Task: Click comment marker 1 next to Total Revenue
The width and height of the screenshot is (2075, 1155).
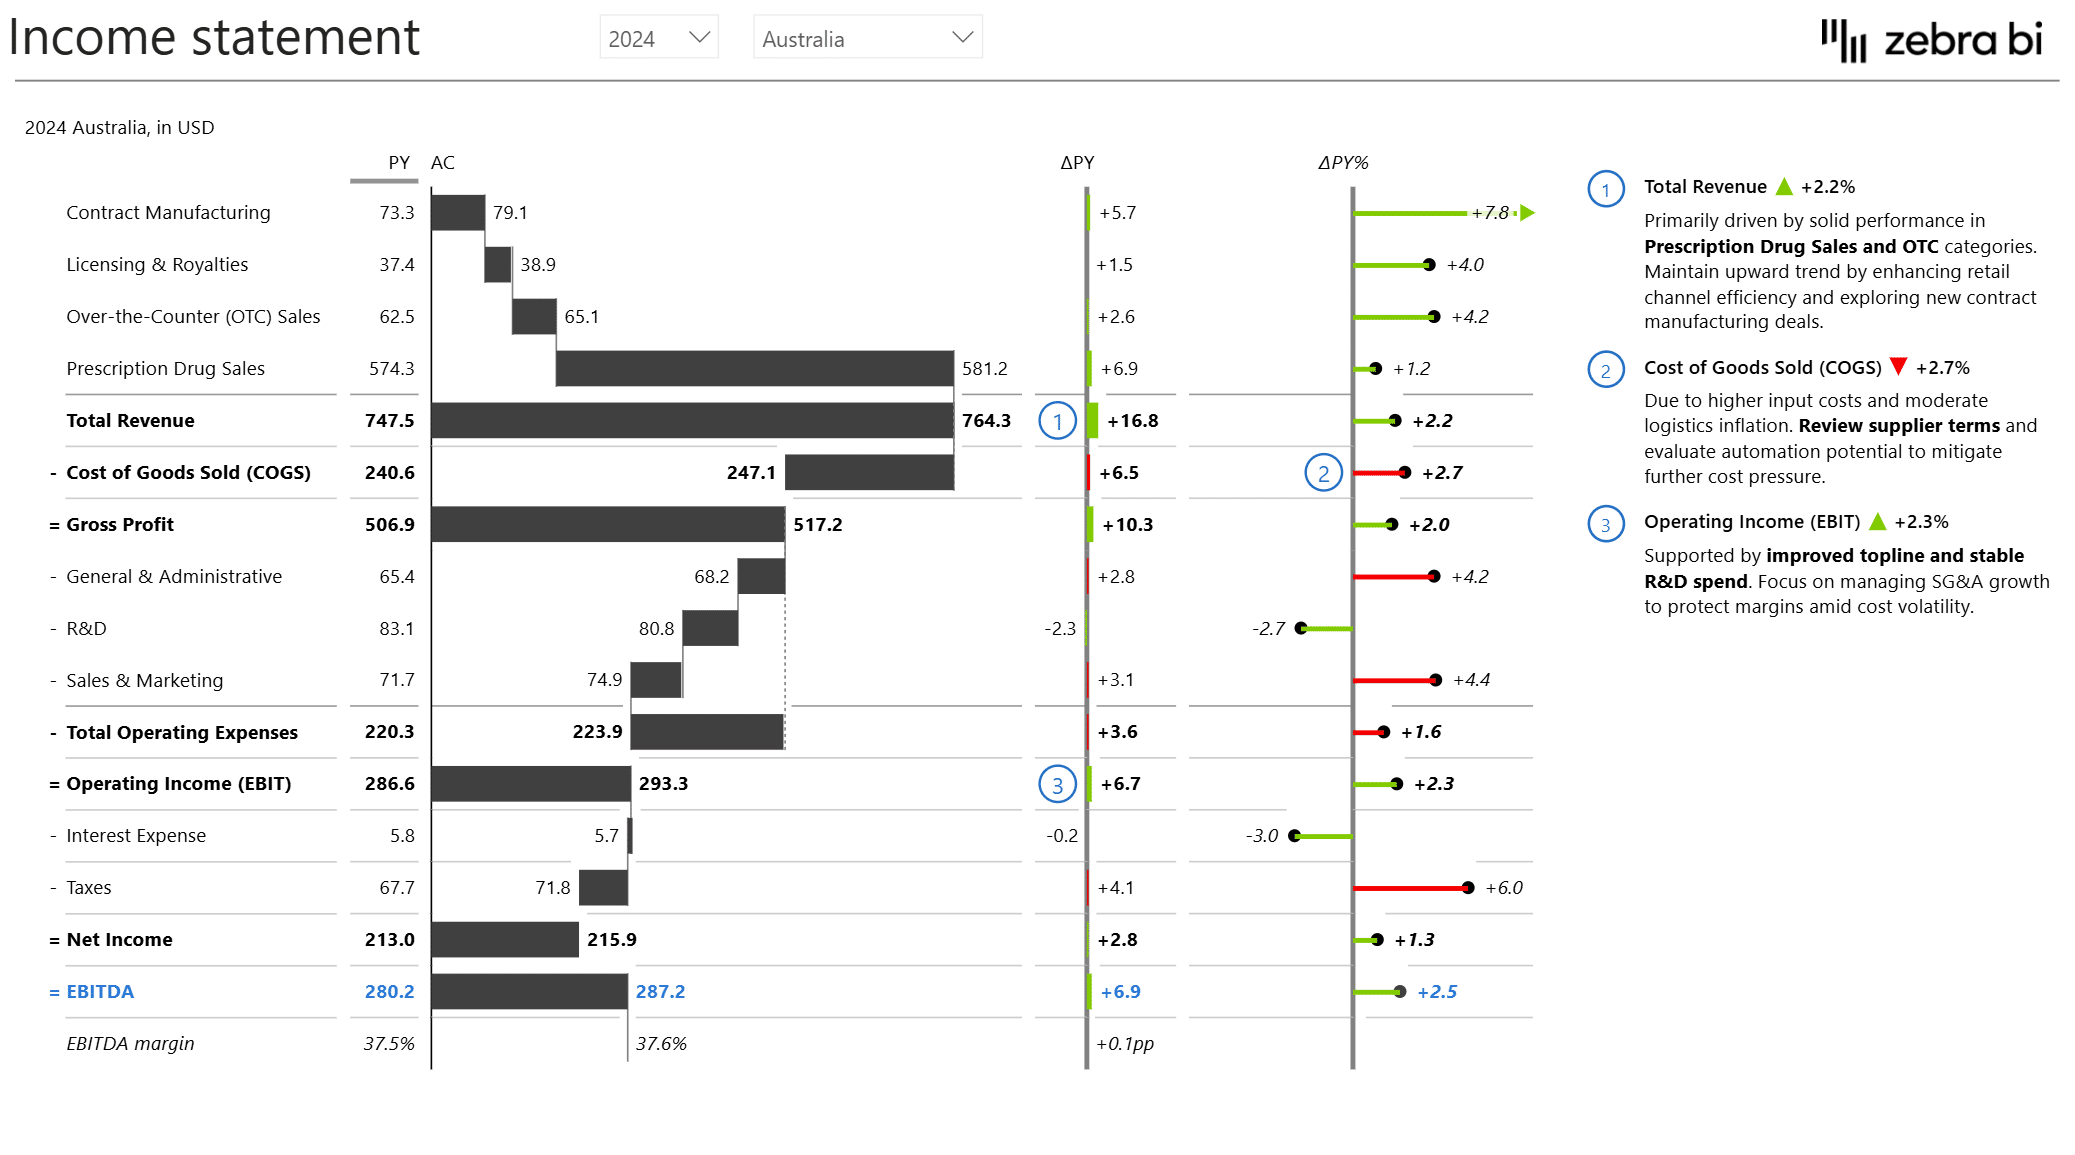Action: [1058, 421]
